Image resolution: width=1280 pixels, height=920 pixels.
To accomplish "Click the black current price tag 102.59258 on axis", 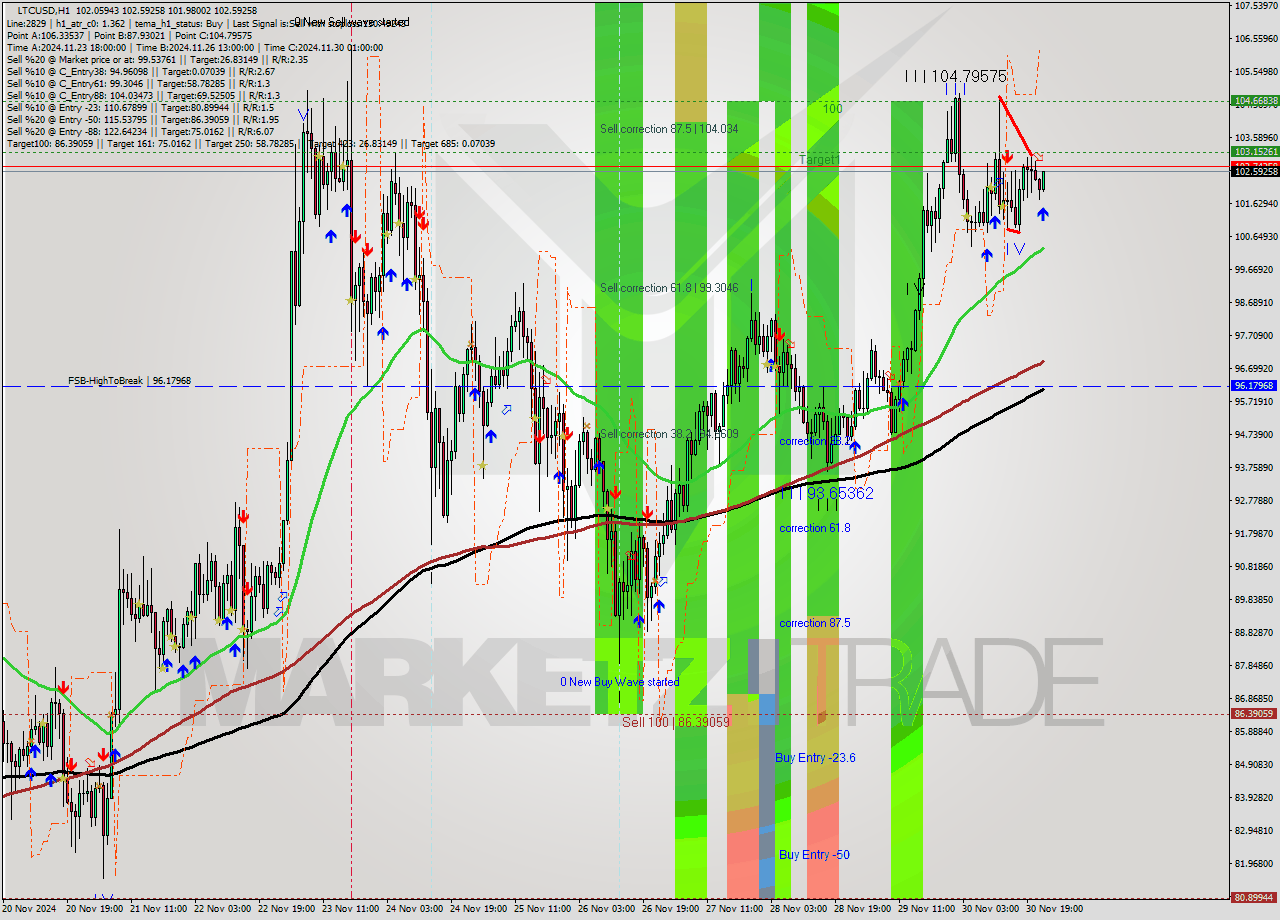I will 1255,172.
